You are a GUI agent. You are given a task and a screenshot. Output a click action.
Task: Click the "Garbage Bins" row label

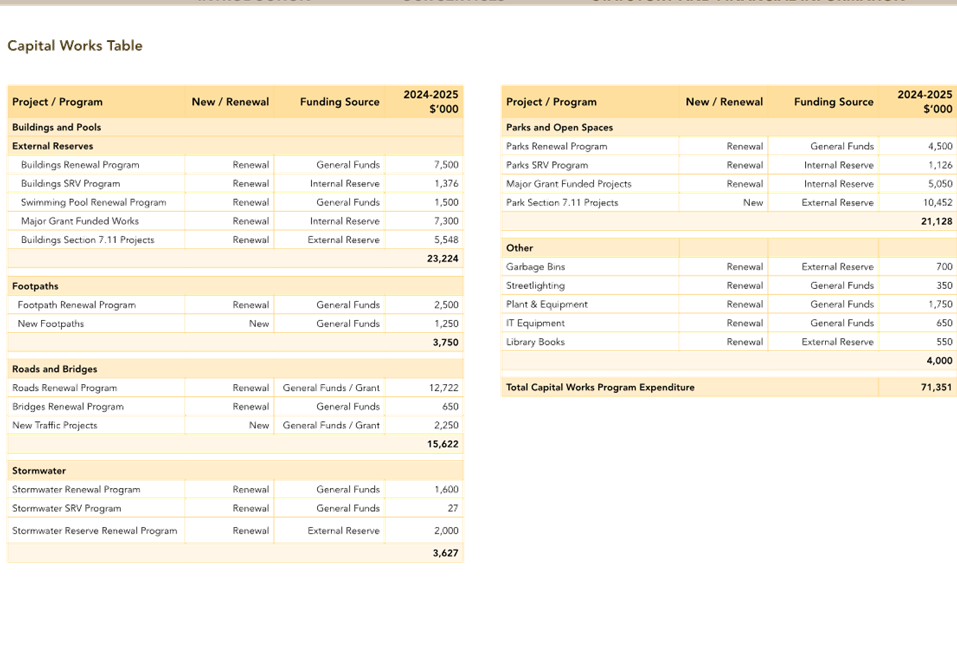click(535, 267)
